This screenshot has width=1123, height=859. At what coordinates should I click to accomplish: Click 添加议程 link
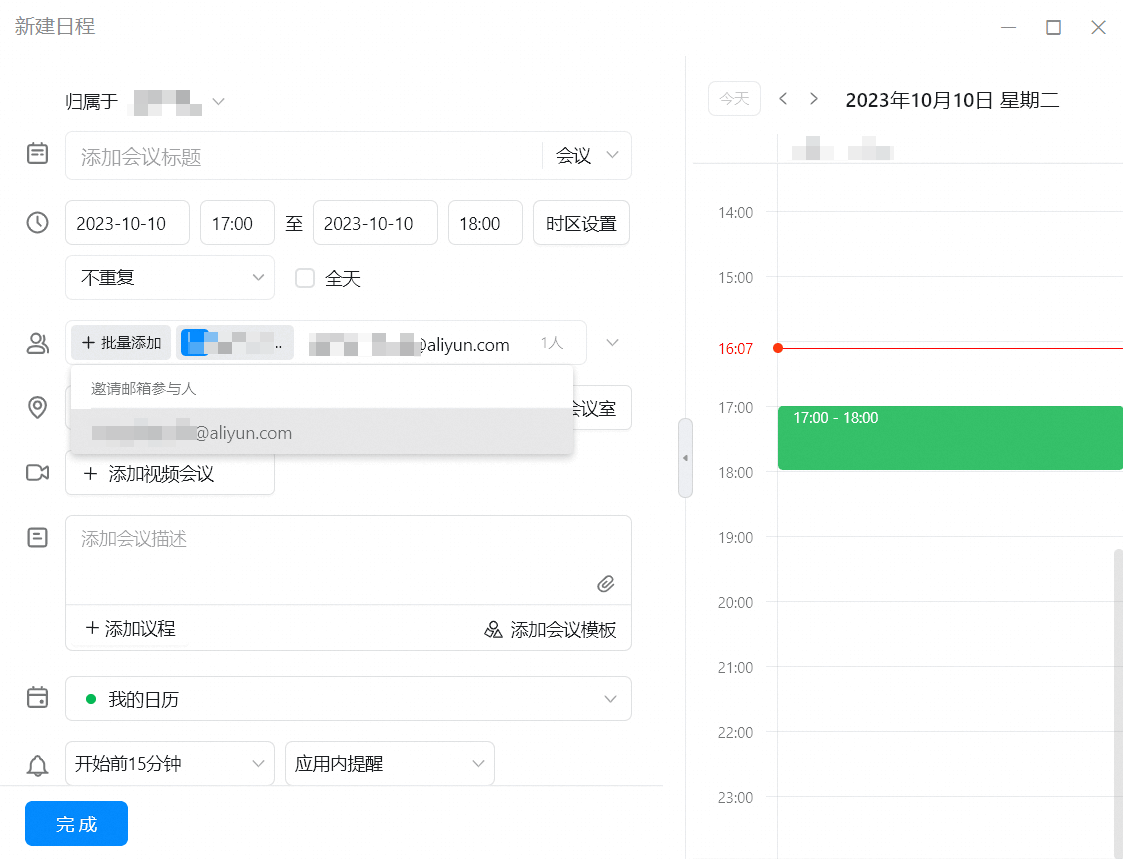pyautogui.click(x=130, y=628)
